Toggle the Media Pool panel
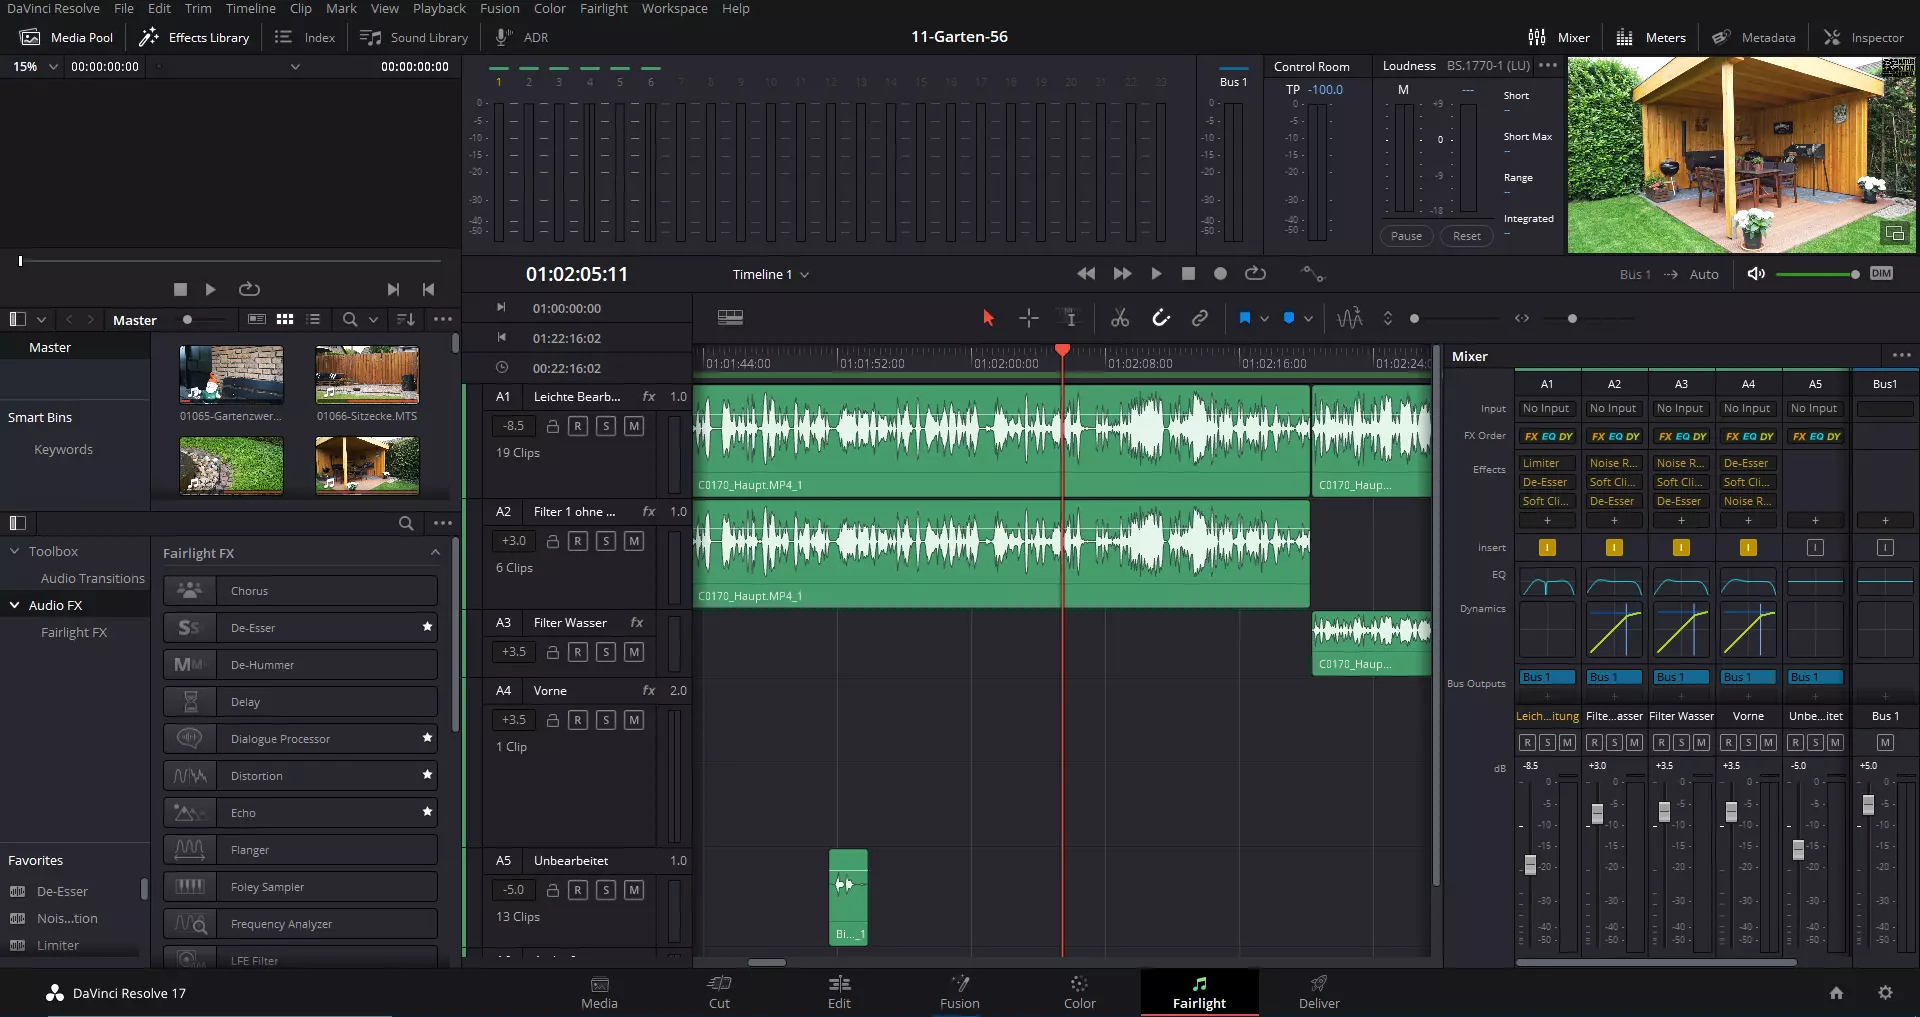Screen dimensions: 1920x1017 67,37
